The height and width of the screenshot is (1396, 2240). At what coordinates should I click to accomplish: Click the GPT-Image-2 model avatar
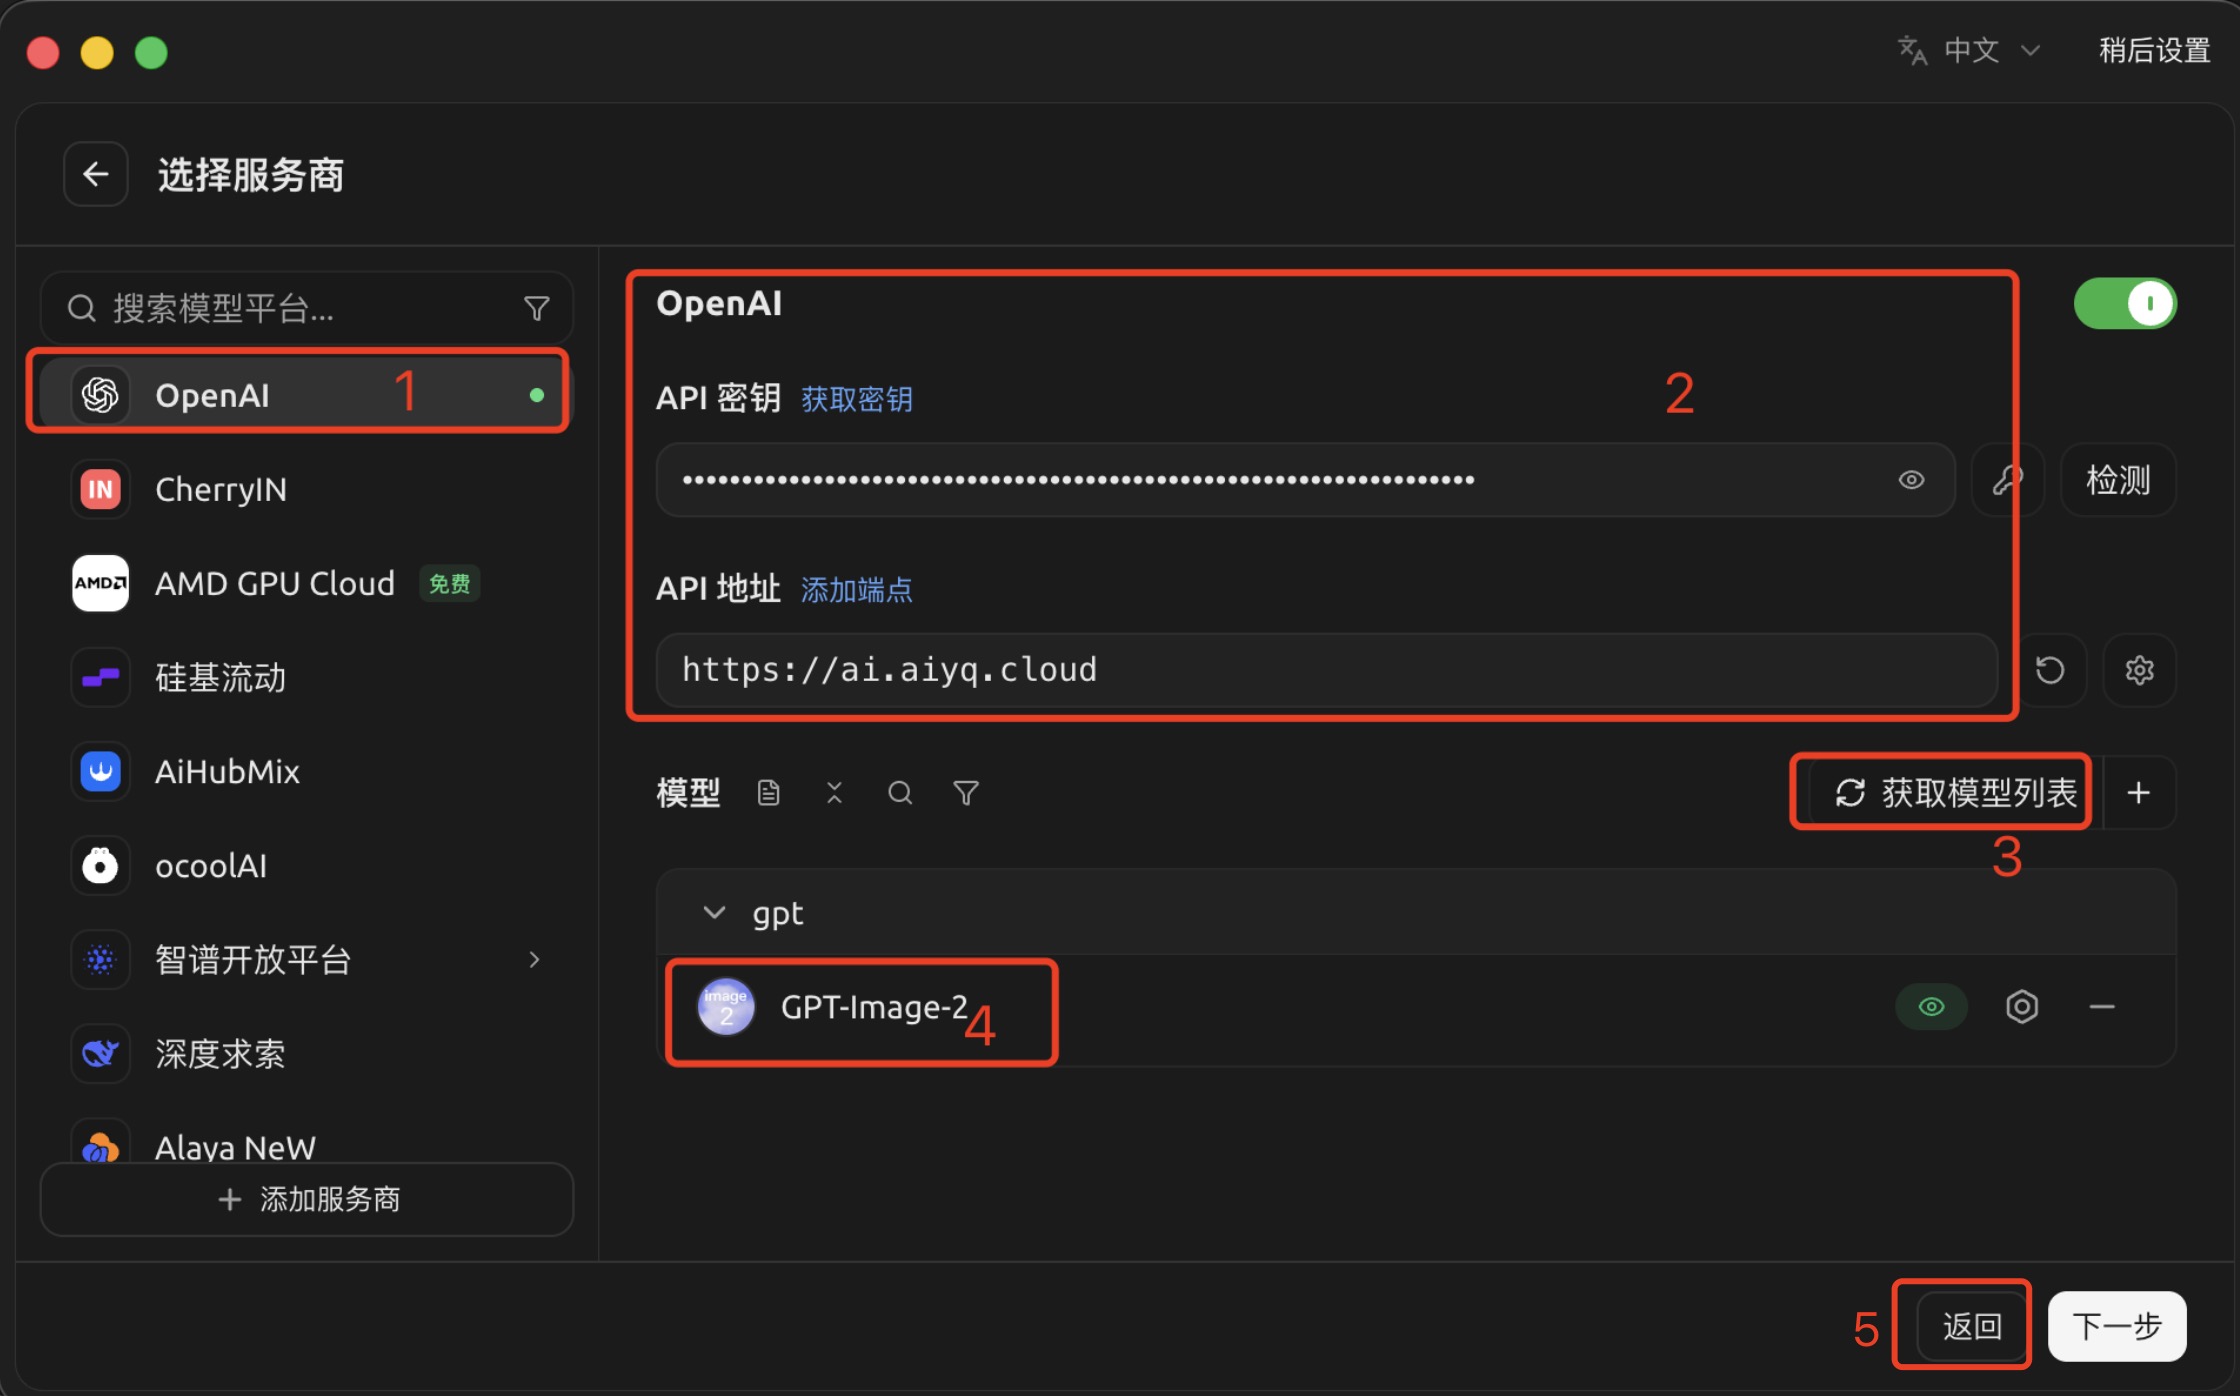(x=726, y=1007)
